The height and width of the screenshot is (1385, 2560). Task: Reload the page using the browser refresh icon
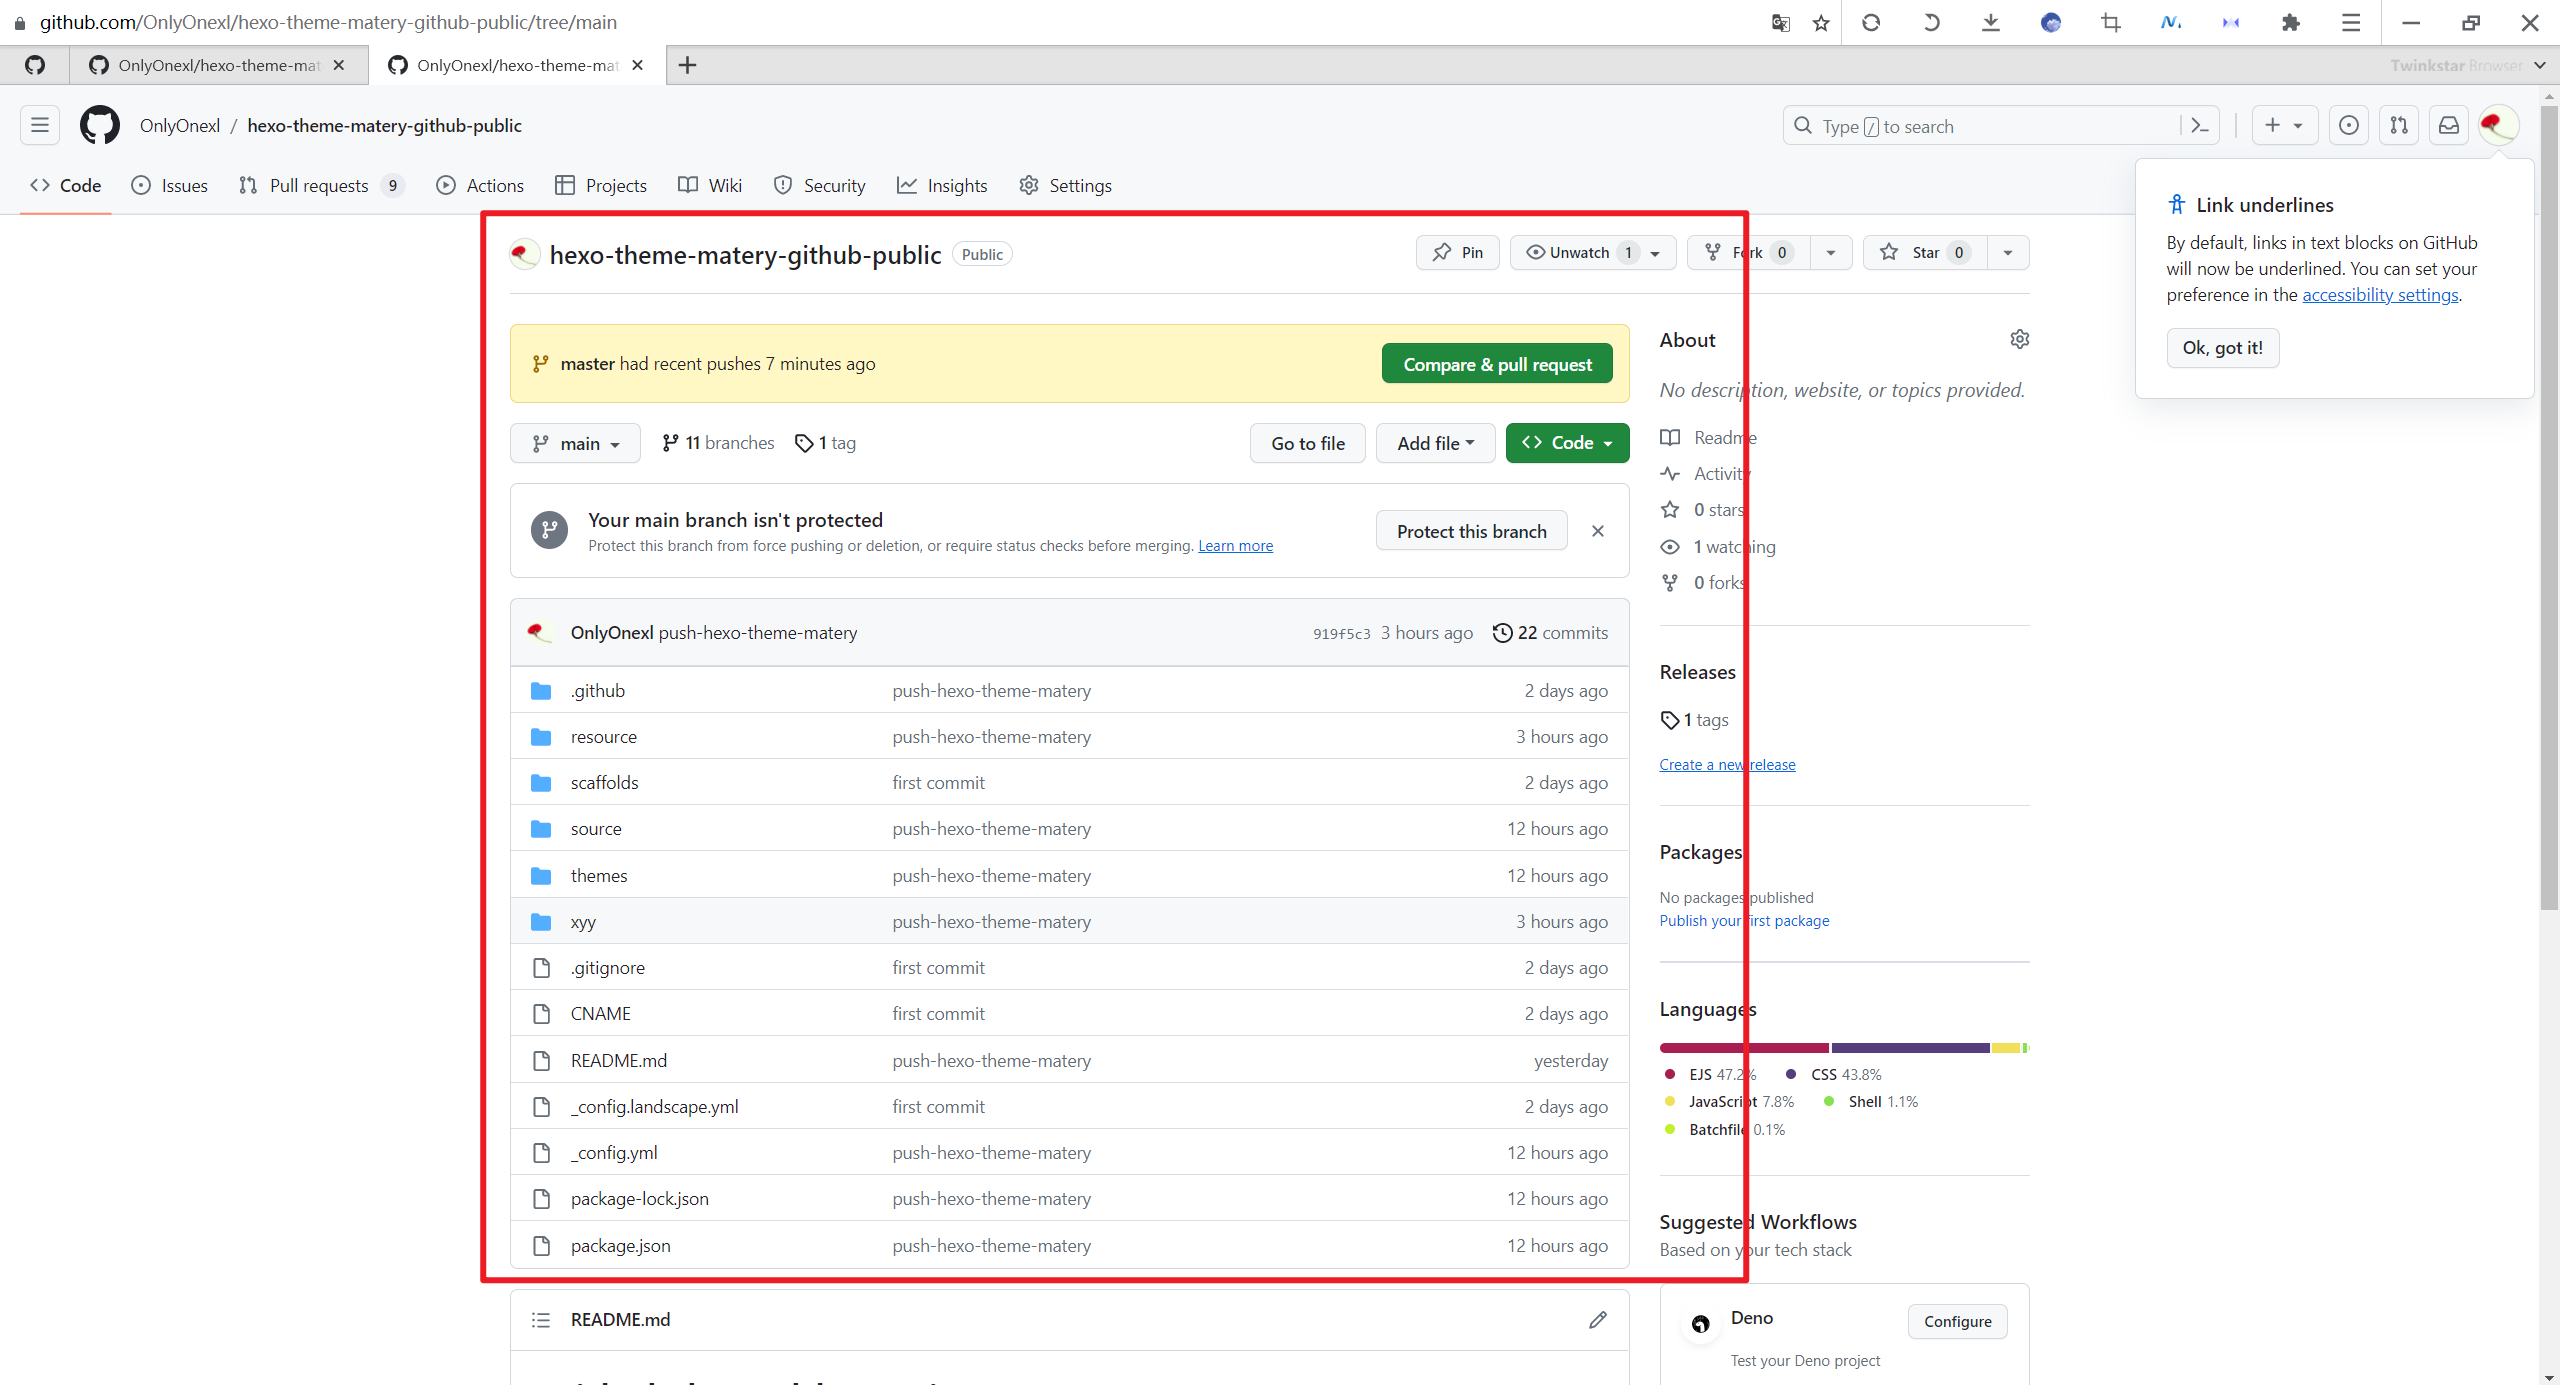[1871, 22]
